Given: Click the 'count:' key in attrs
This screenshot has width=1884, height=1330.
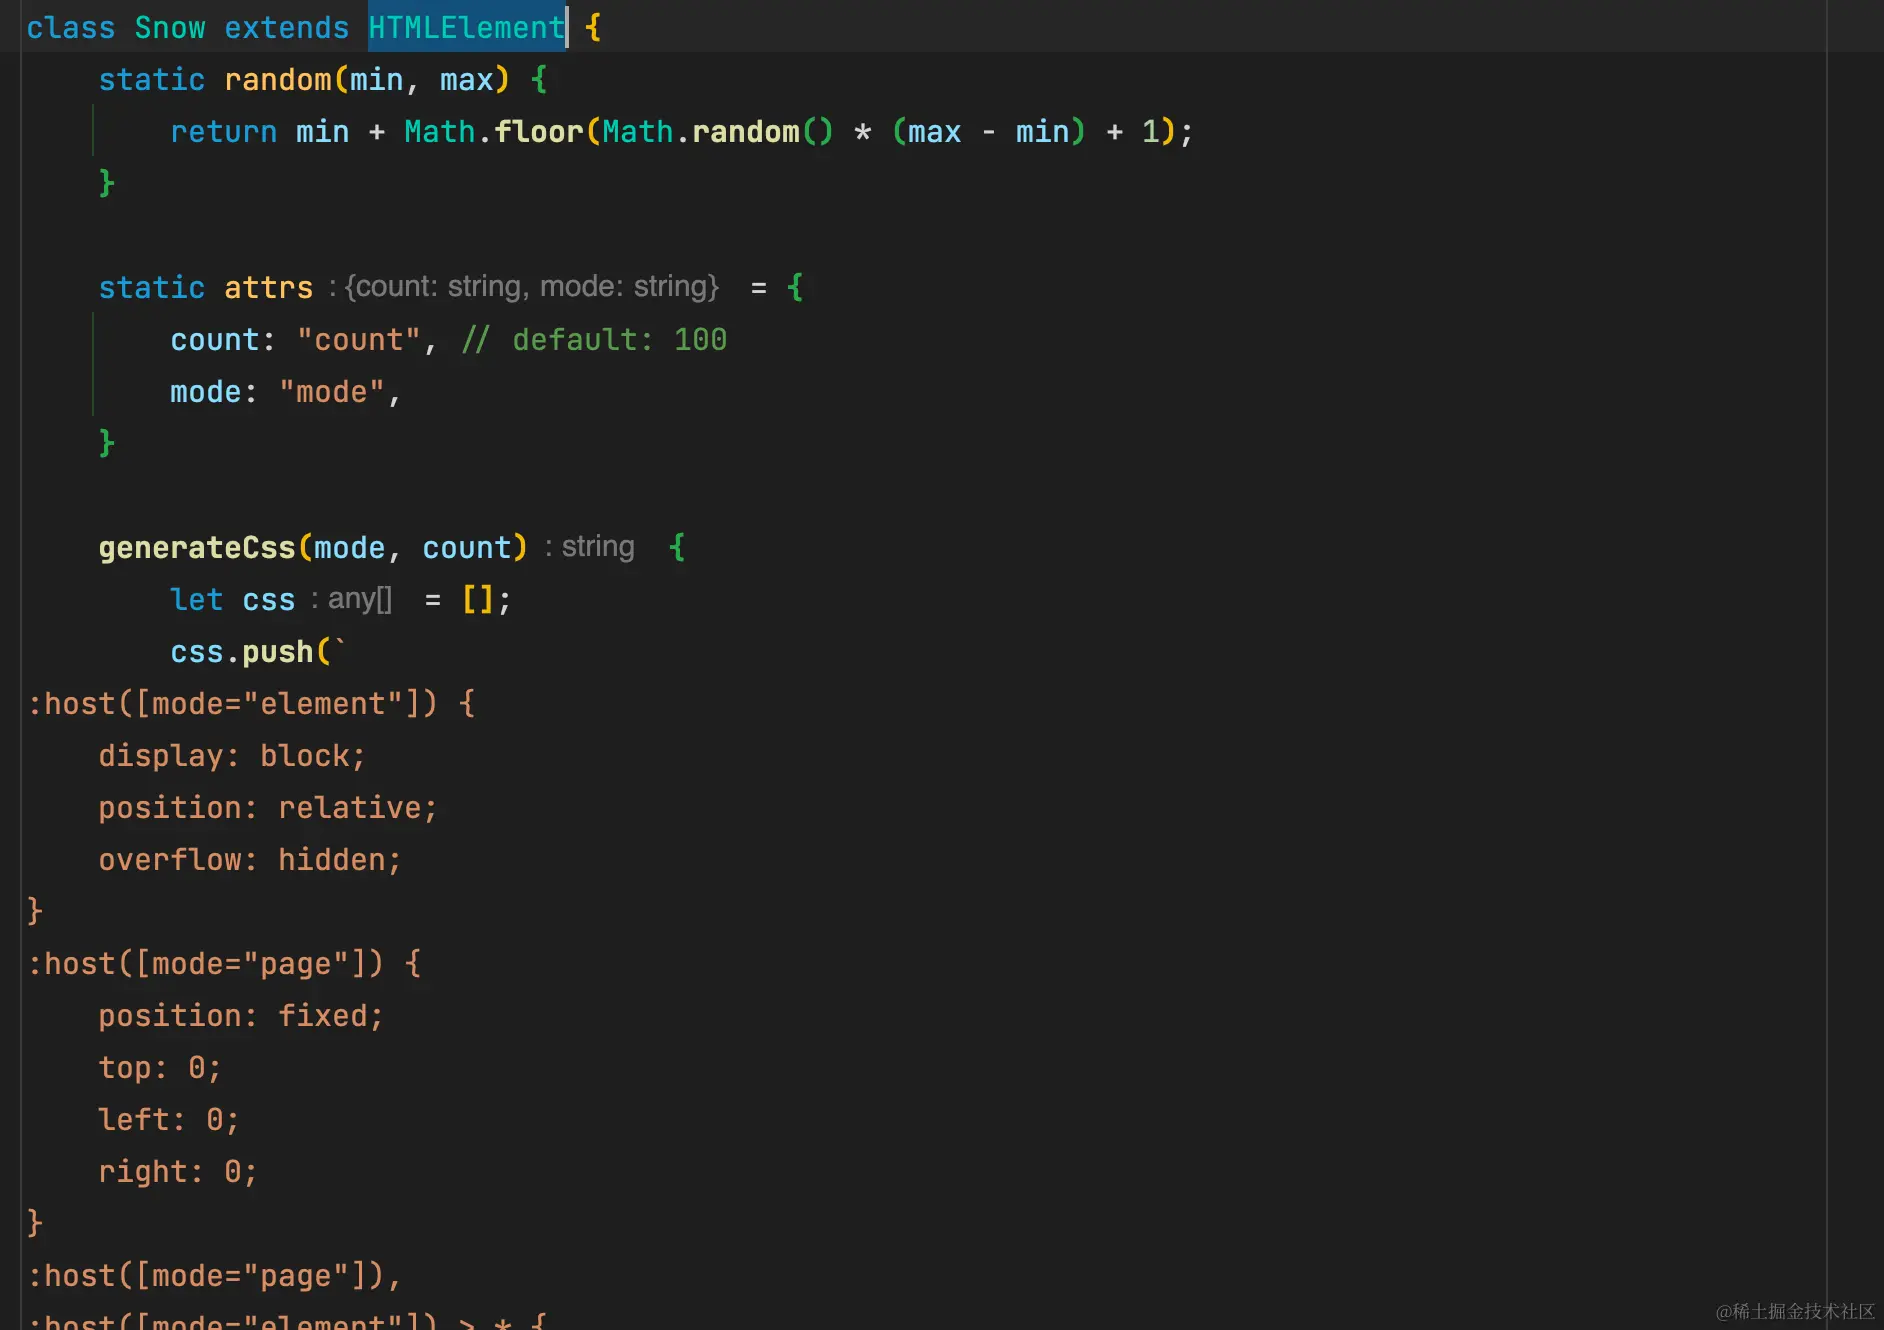Looking at the screenshot, I should pyautogui.click(x=224, y=339).
